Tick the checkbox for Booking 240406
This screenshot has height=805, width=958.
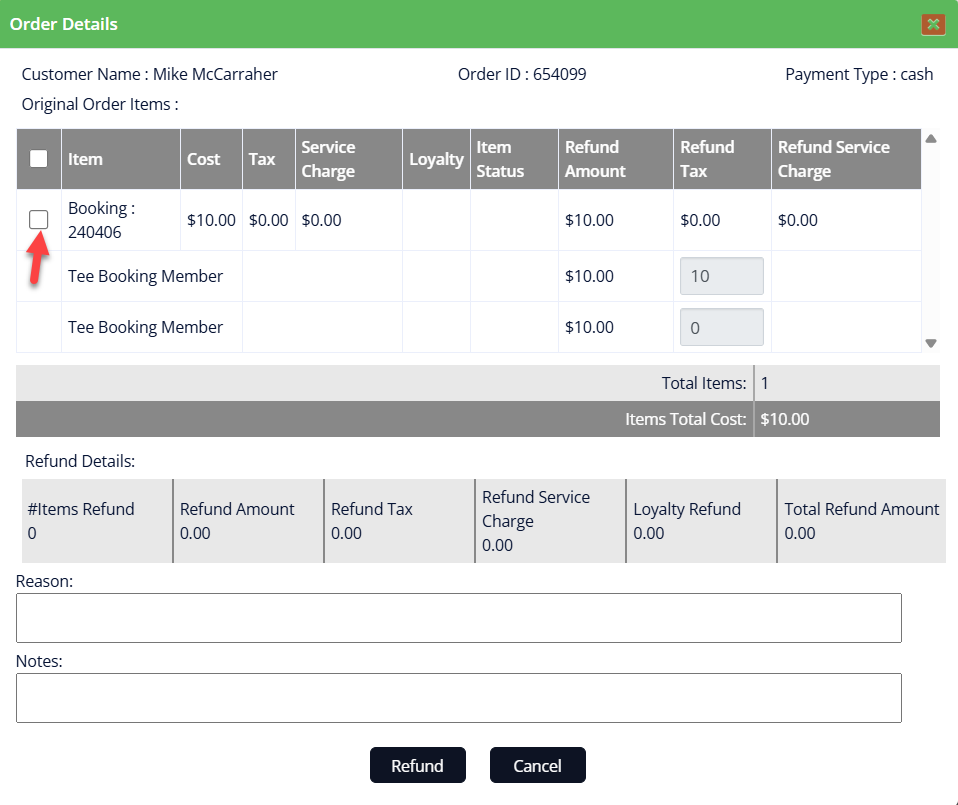39,219
